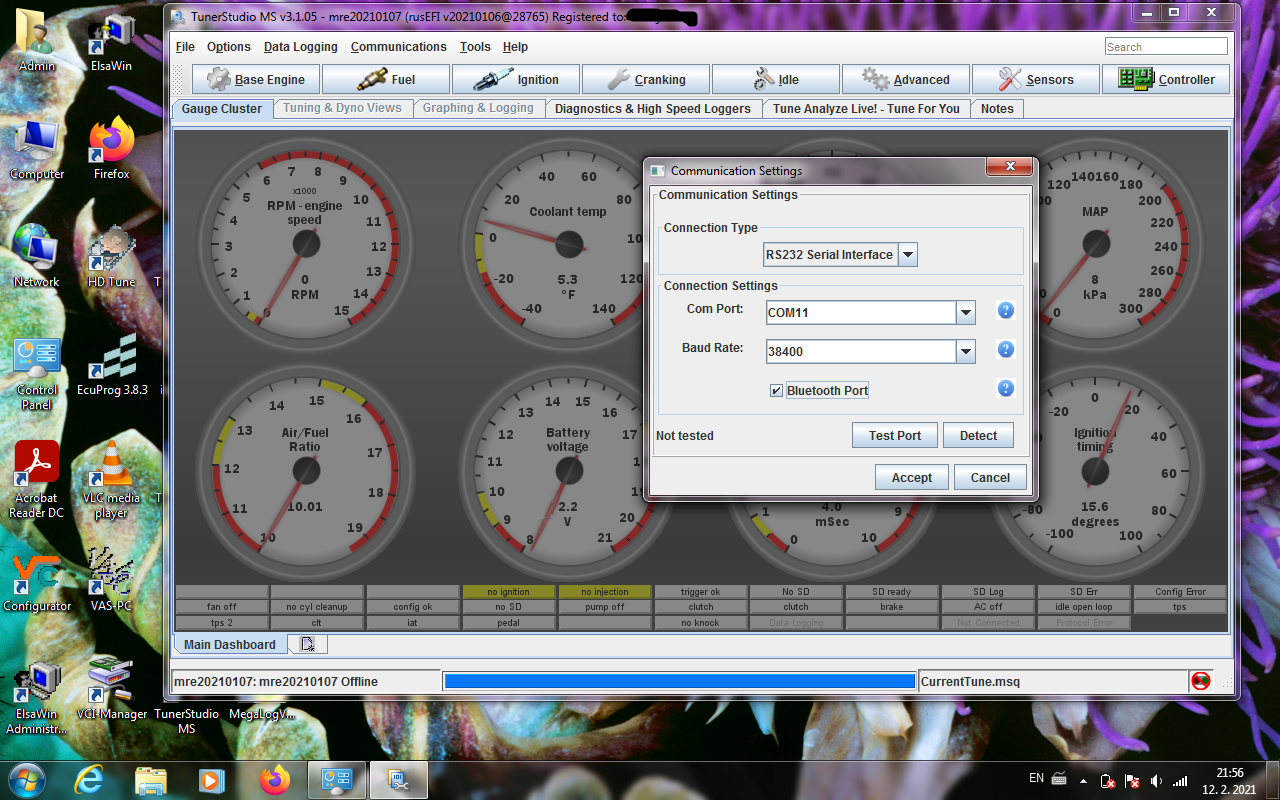Open the Communications menu
This screenshot has height=800, width=1280.
[x=398, y=47]
